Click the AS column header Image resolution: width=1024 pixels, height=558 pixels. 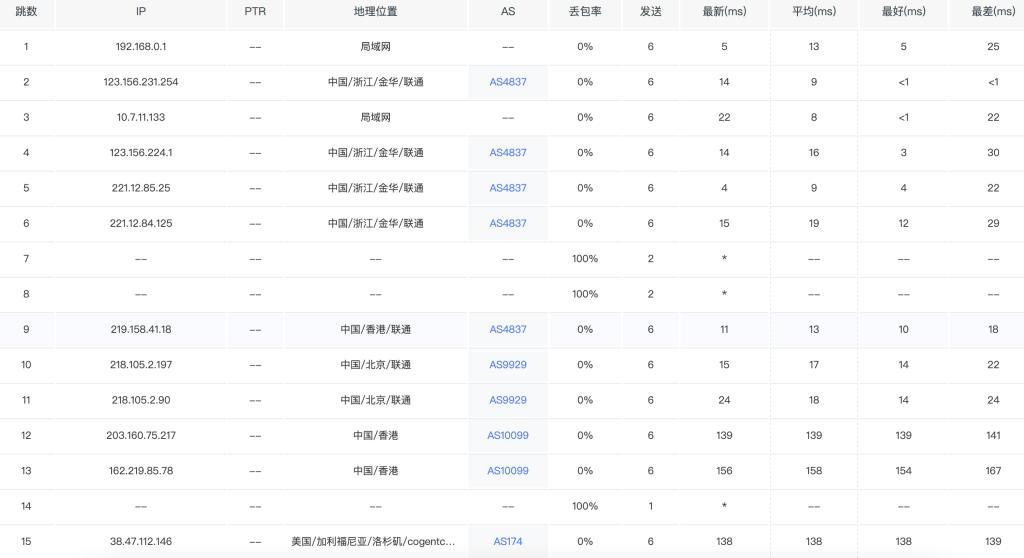click(x=507, y=11)
